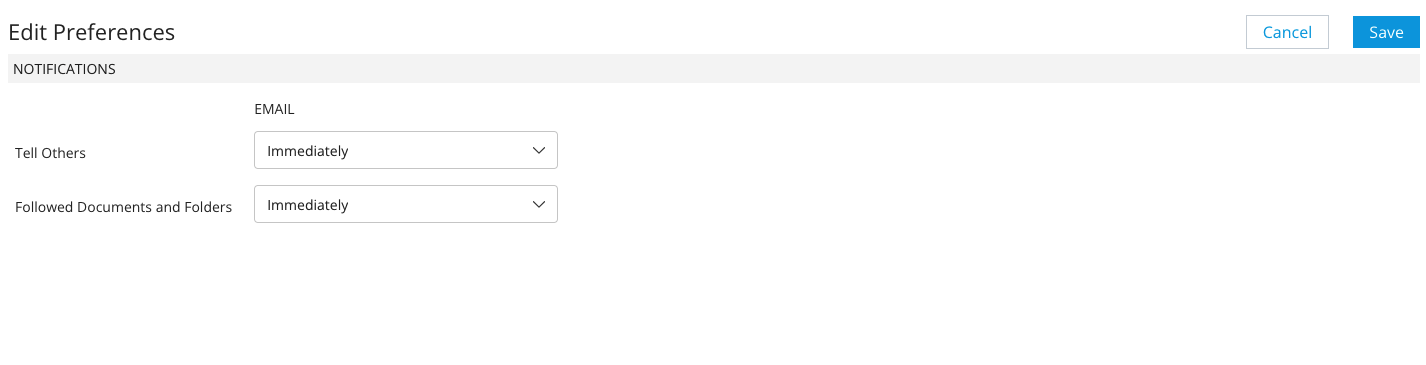Screen dimensions: 1426x365
Task: Focus the first EMAIL combo box
Action: (x=406, y=151)
